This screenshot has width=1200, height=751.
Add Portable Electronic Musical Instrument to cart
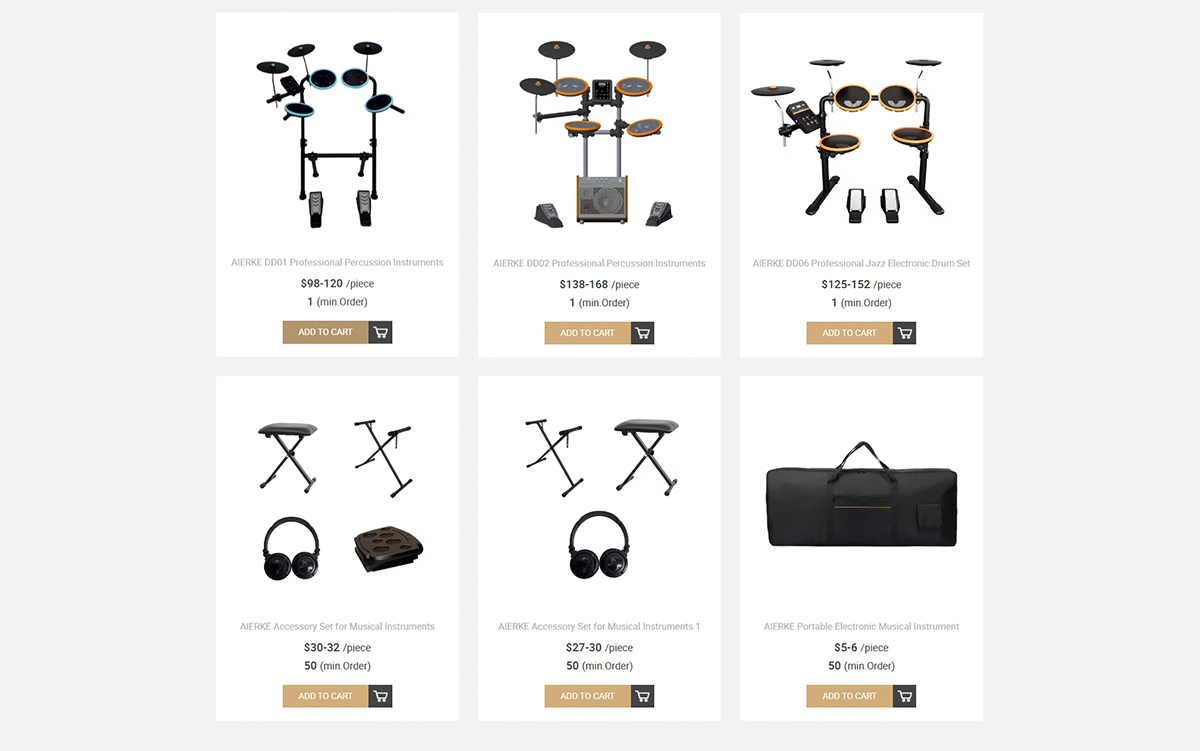(x=849, y=696)
